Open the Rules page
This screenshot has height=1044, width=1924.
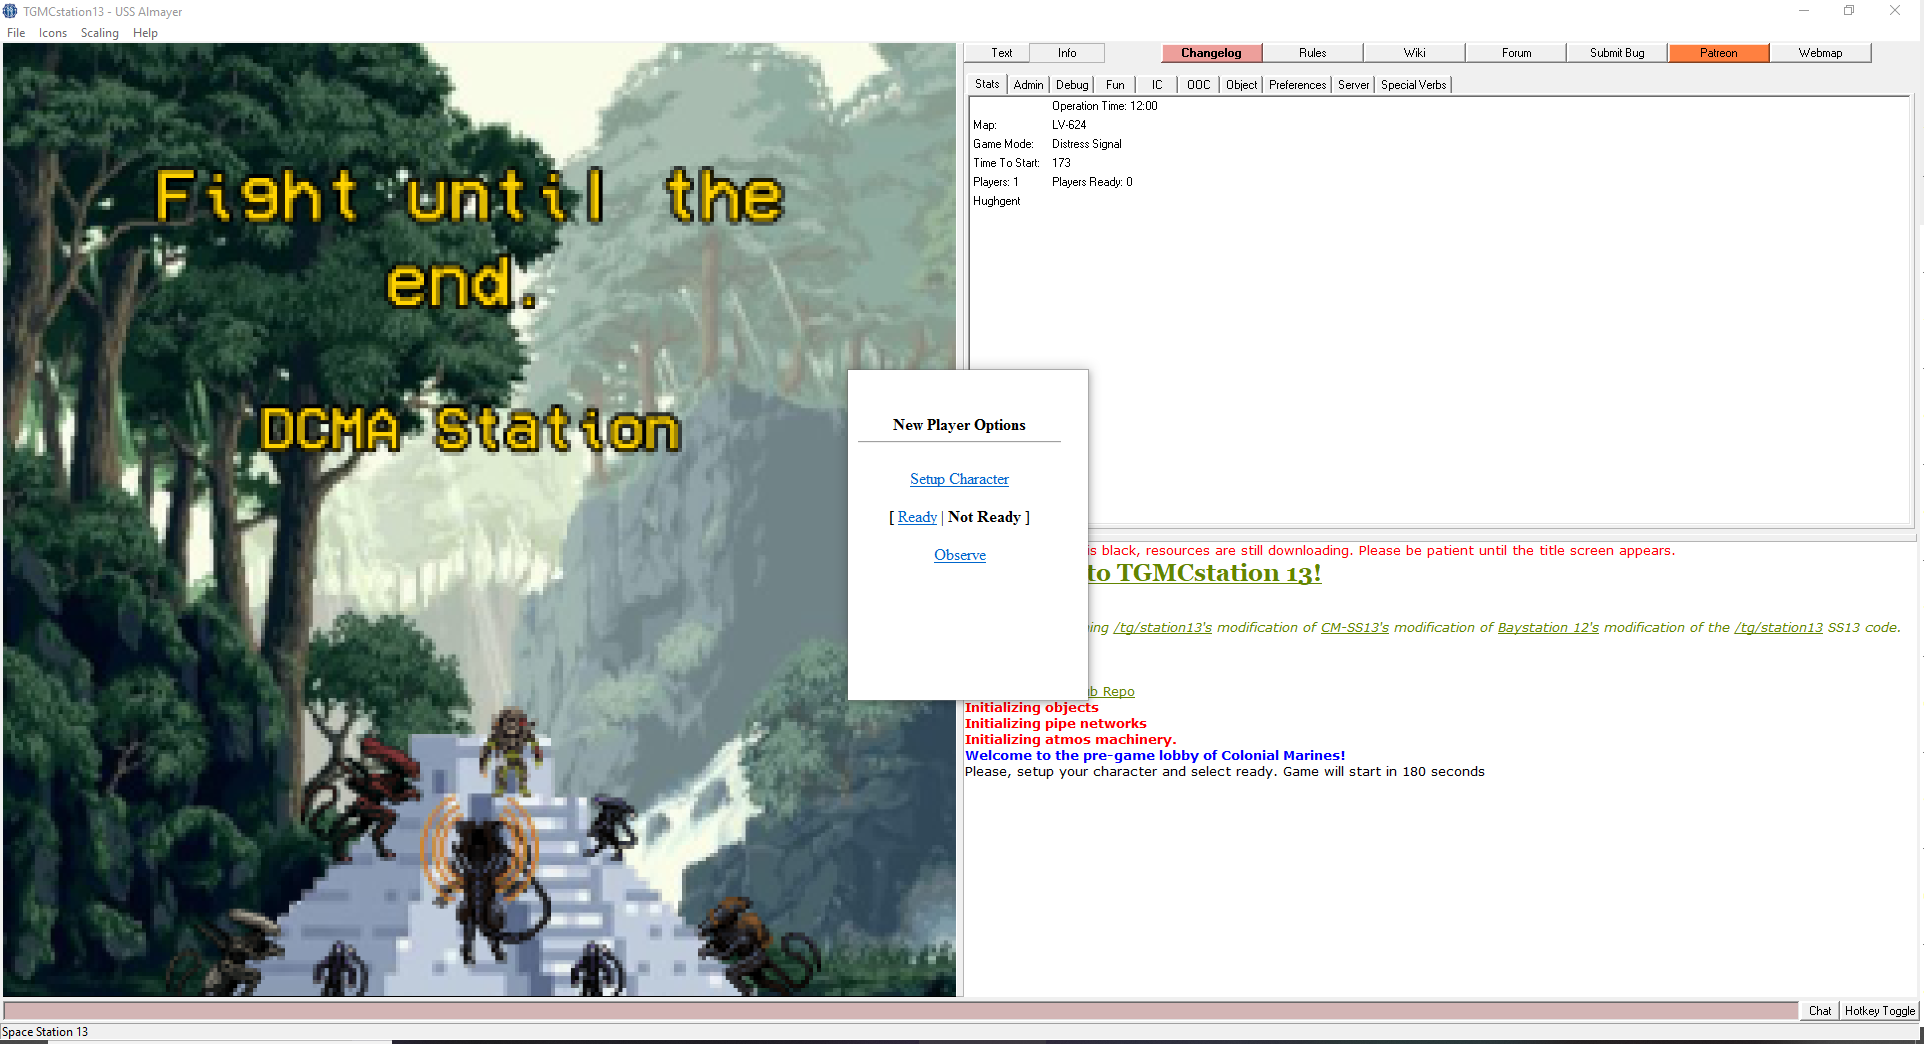(1312, 53)
